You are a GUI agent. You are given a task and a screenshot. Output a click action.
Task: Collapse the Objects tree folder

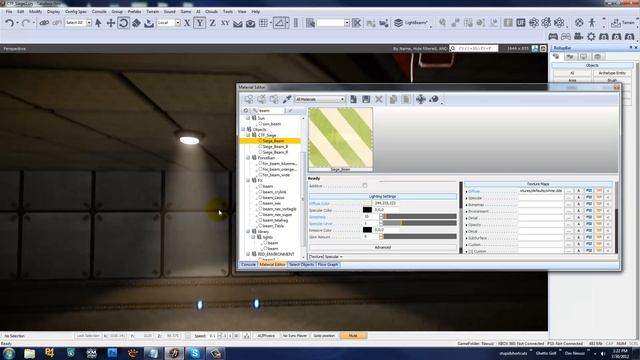[243, 129]
